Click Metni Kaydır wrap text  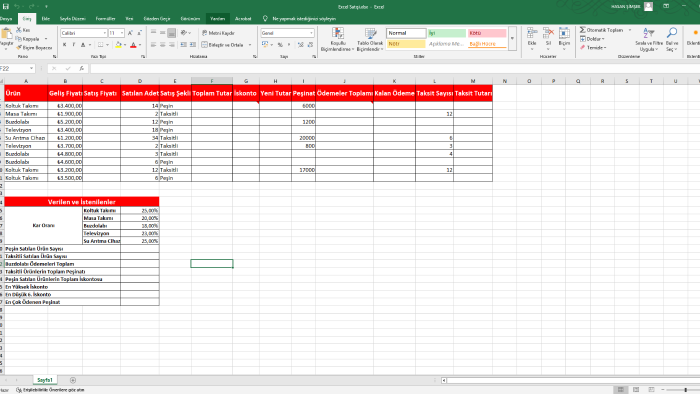(218, 33)
